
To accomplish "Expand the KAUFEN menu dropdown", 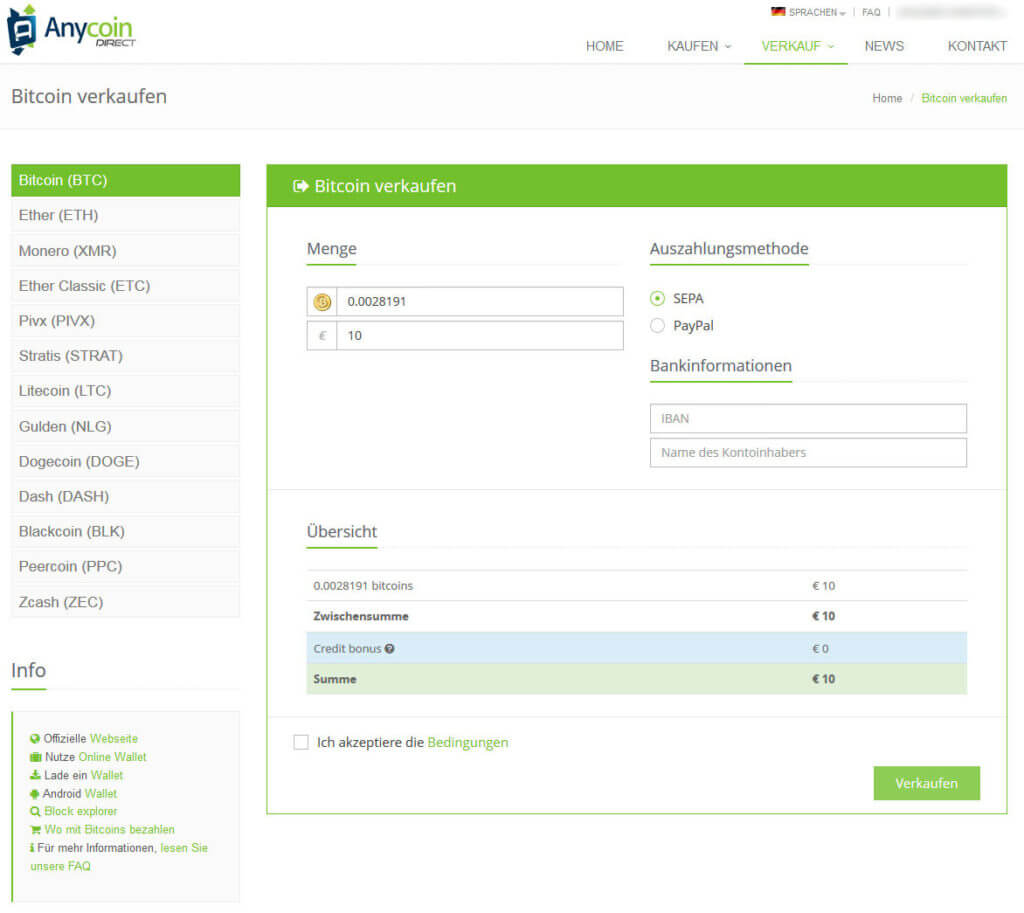I will pyautogui.click(x=699, y=46).
